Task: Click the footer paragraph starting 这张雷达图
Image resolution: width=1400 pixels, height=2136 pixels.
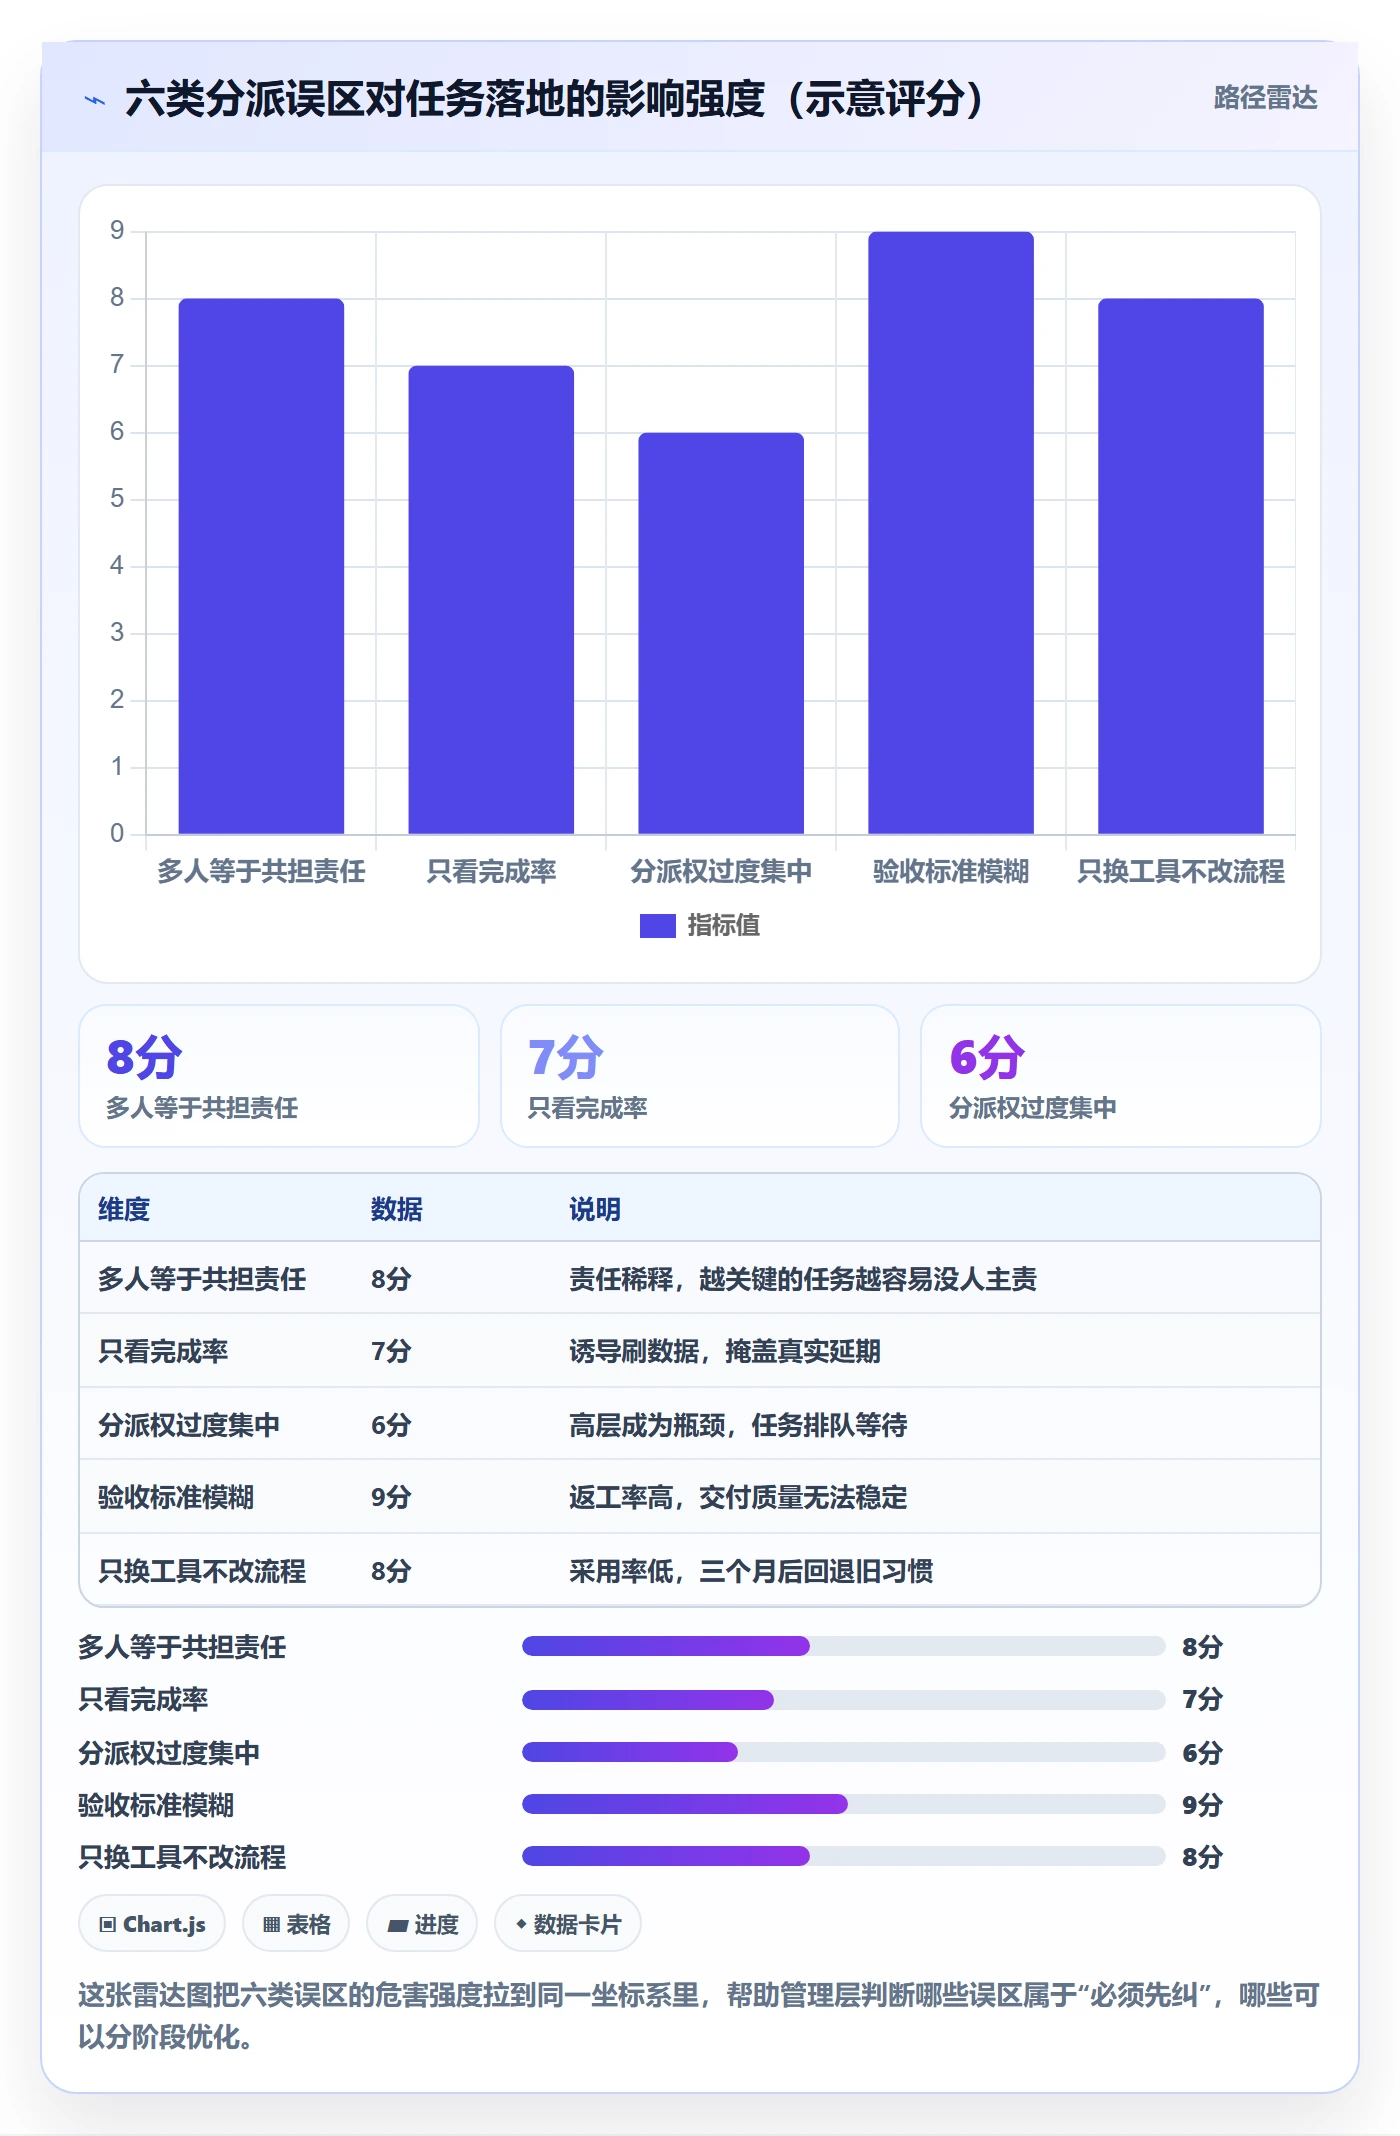Action: coord(699,2016)
